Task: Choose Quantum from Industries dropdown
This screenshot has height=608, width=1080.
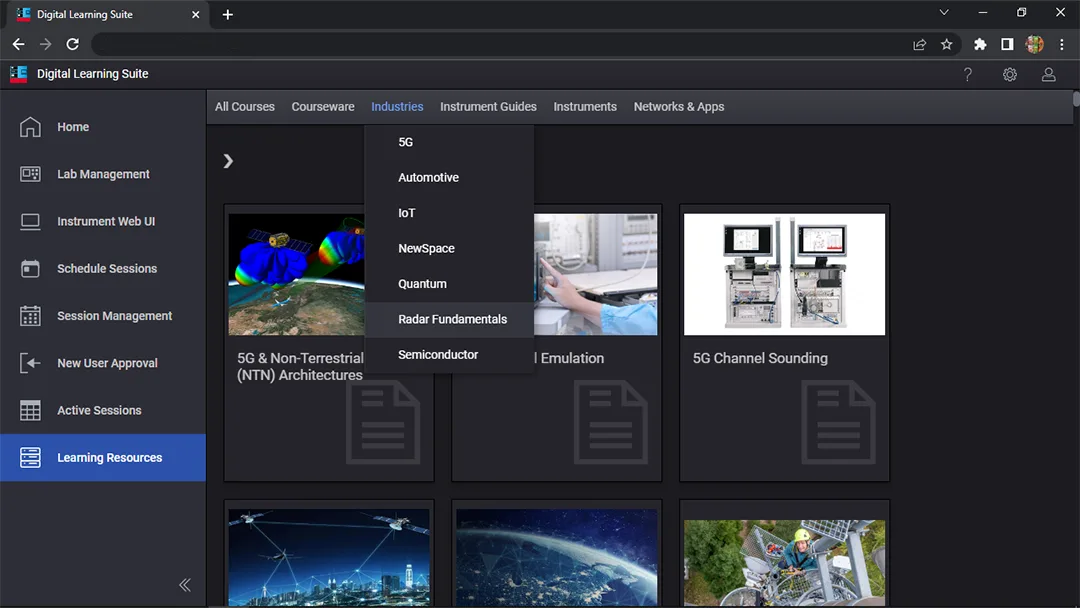Action: click(x=449, y=284)
